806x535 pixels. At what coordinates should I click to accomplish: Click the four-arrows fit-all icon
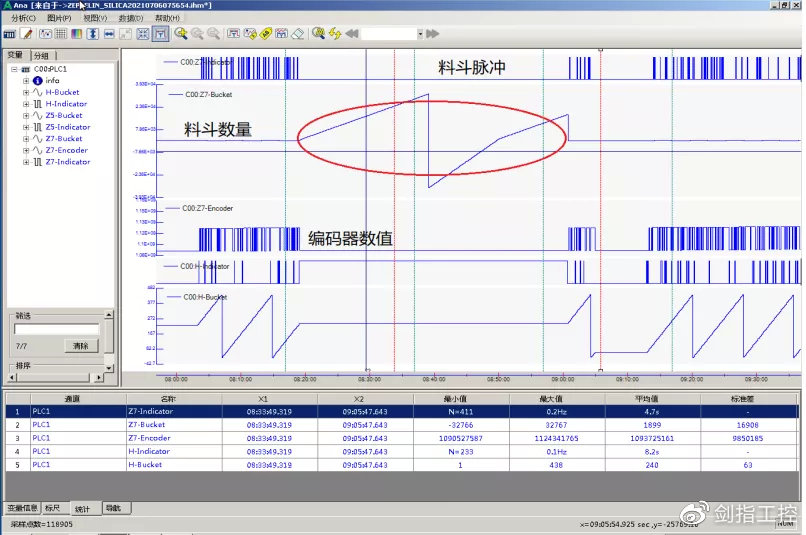(143, 34)
